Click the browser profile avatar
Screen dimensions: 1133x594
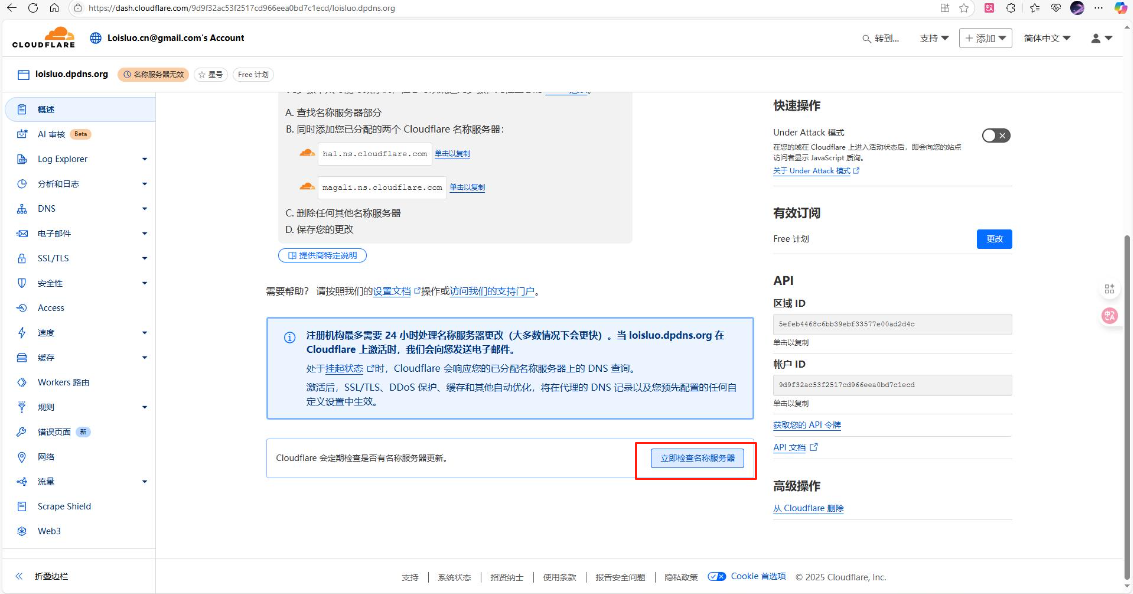1077,8
